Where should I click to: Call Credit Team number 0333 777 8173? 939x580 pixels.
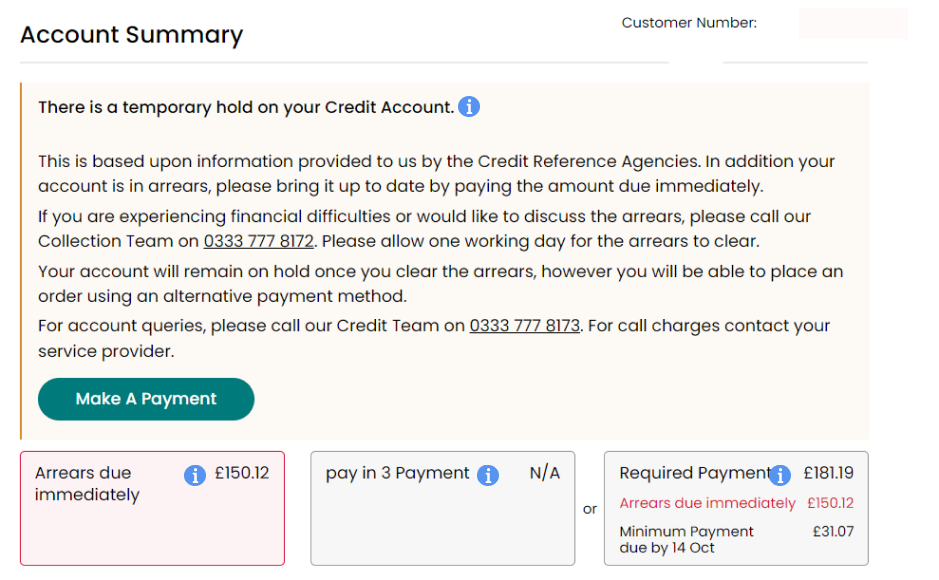525,326
